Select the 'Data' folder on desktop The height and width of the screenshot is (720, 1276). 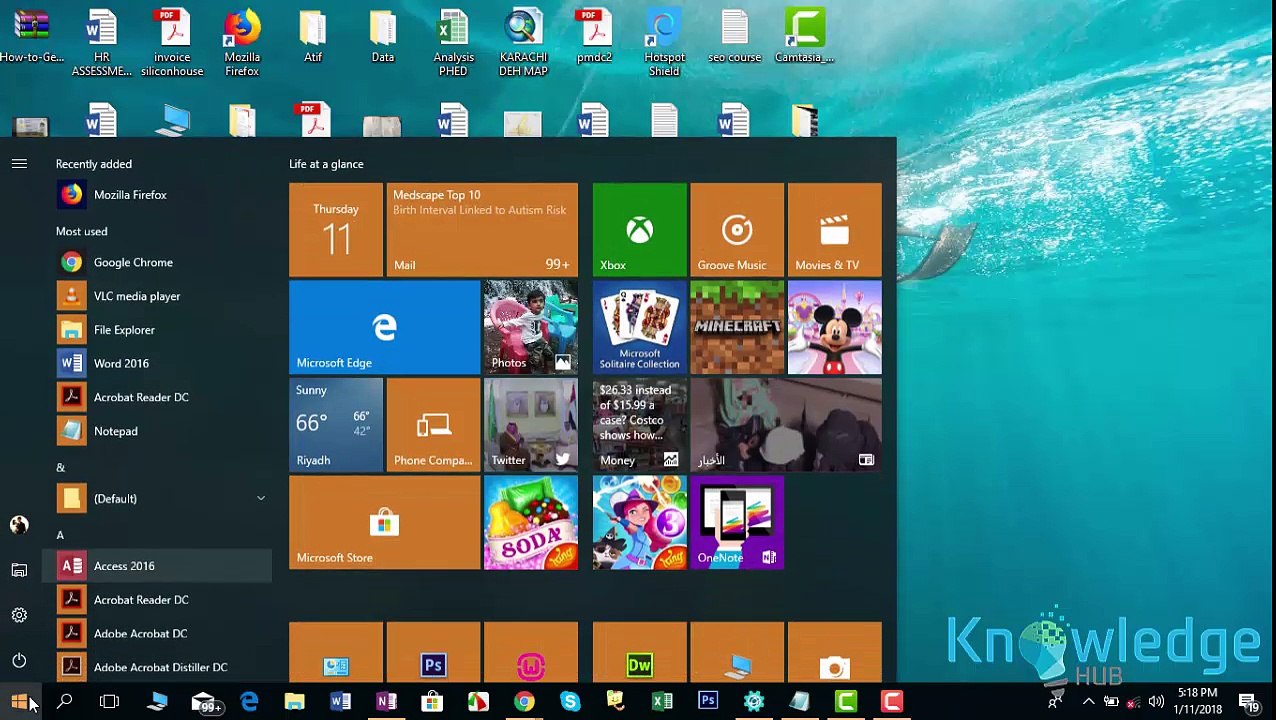tap(383, 37)
